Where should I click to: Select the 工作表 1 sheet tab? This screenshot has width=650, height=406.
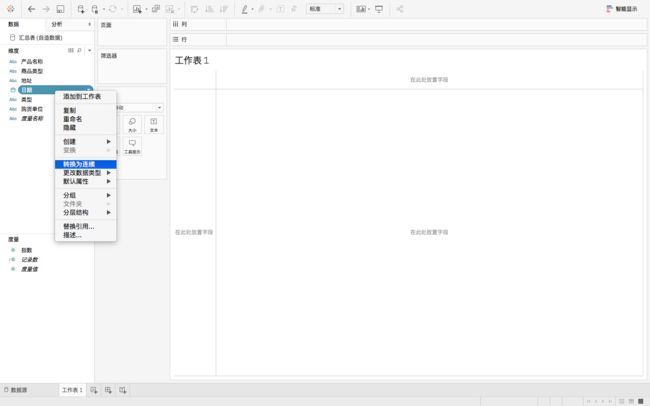pos(72,390)
